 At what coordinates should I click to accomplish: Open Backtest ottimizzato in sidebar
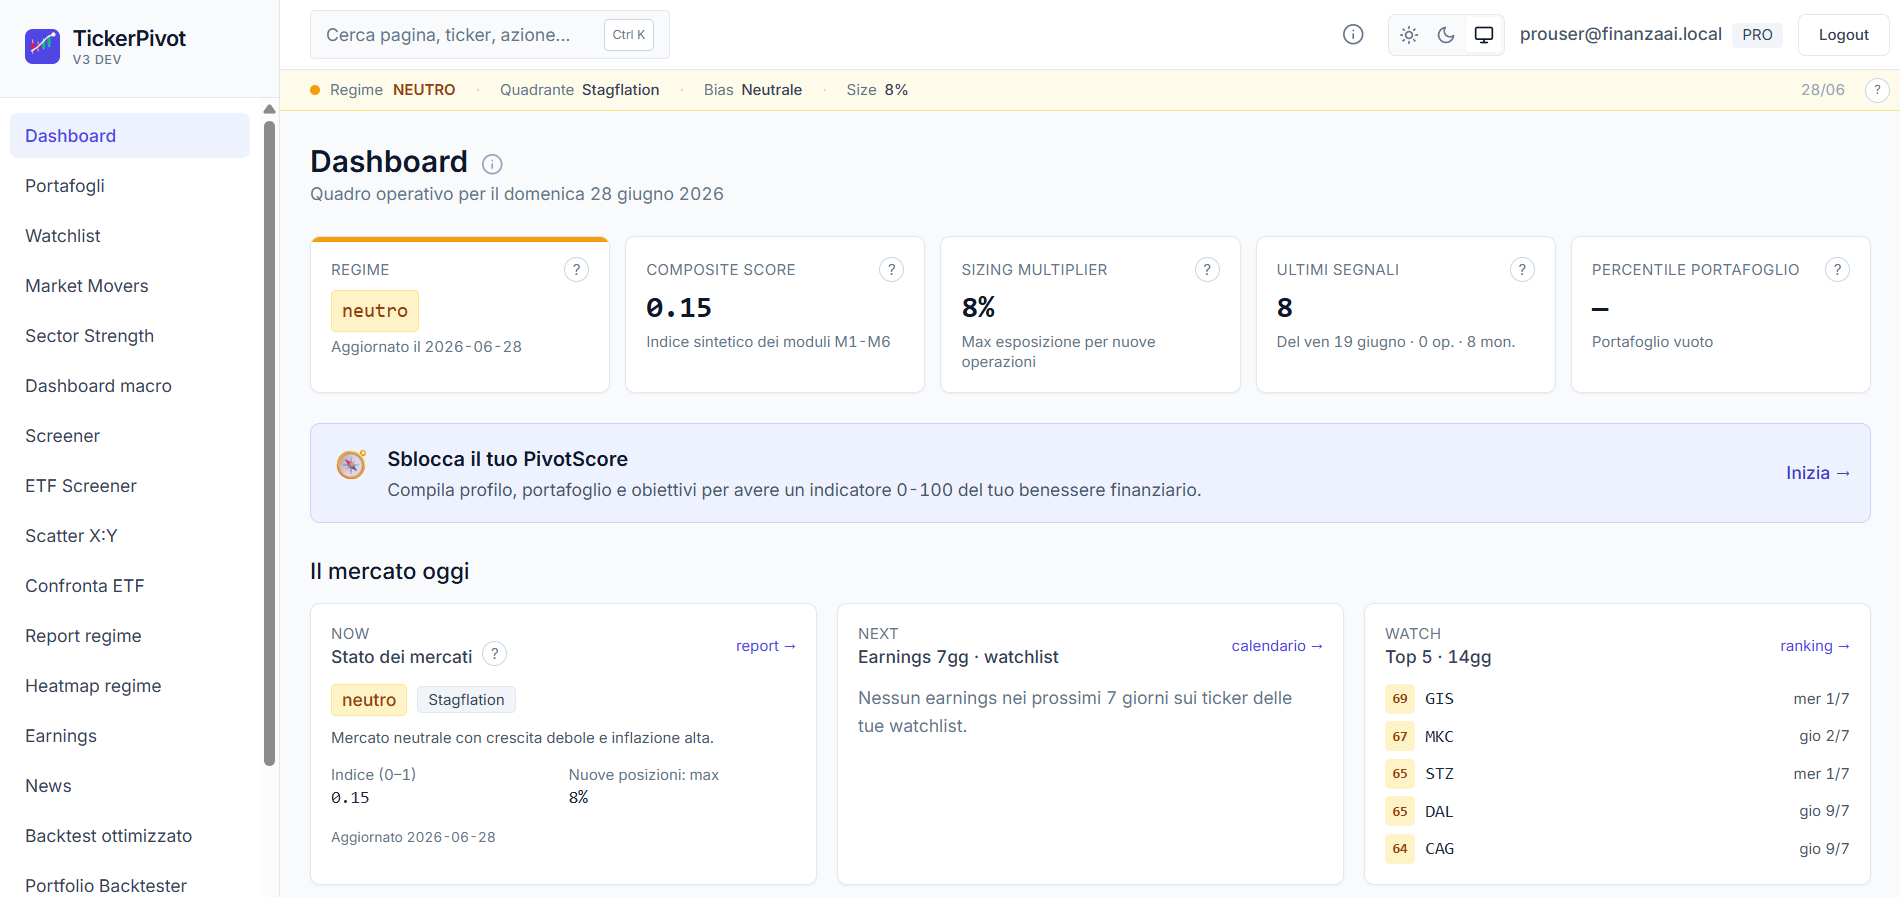(x=130, y=836)
